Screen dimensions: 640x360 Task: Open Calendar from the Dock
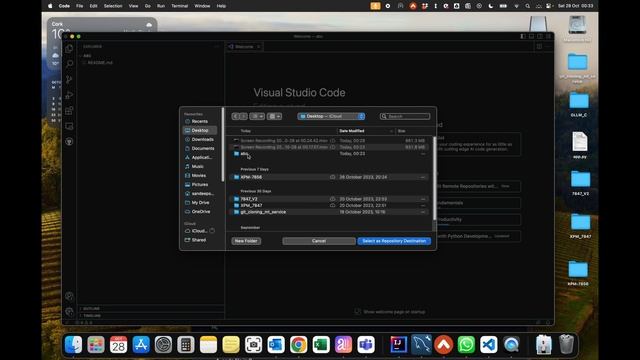click(x=118, y=345)
